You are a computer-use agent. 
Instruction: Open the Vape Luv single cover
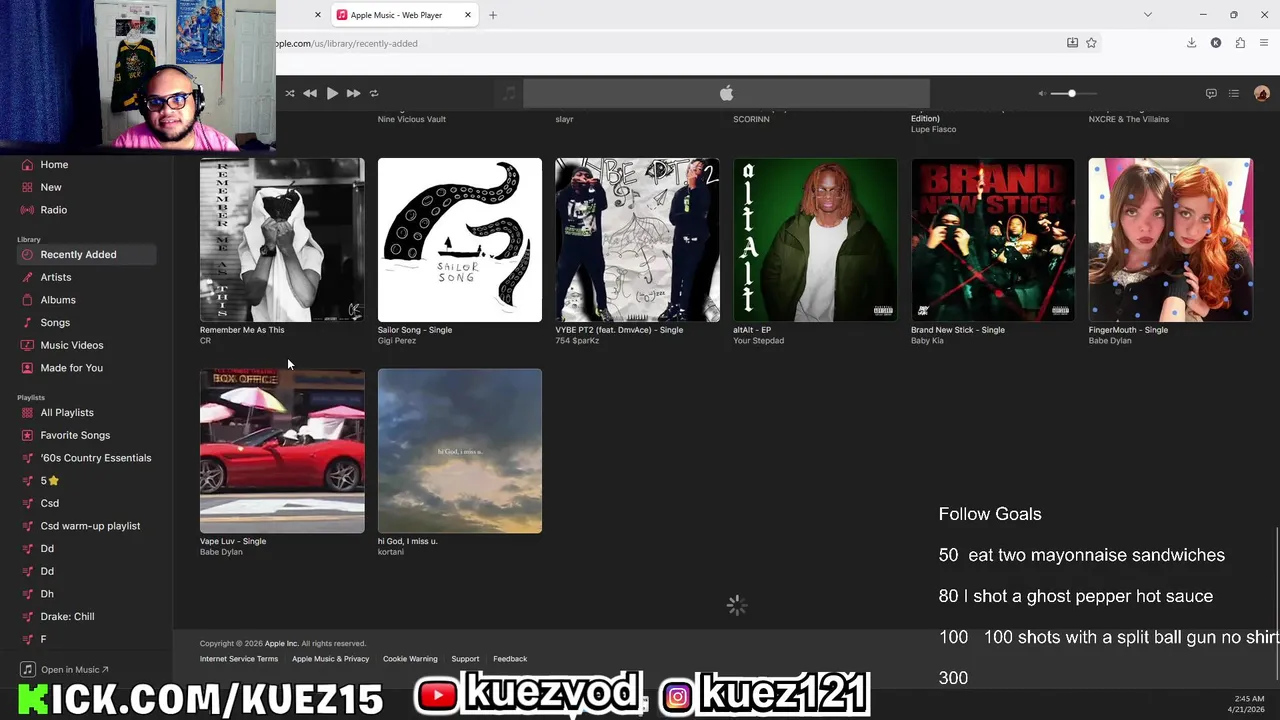[282, 451]
